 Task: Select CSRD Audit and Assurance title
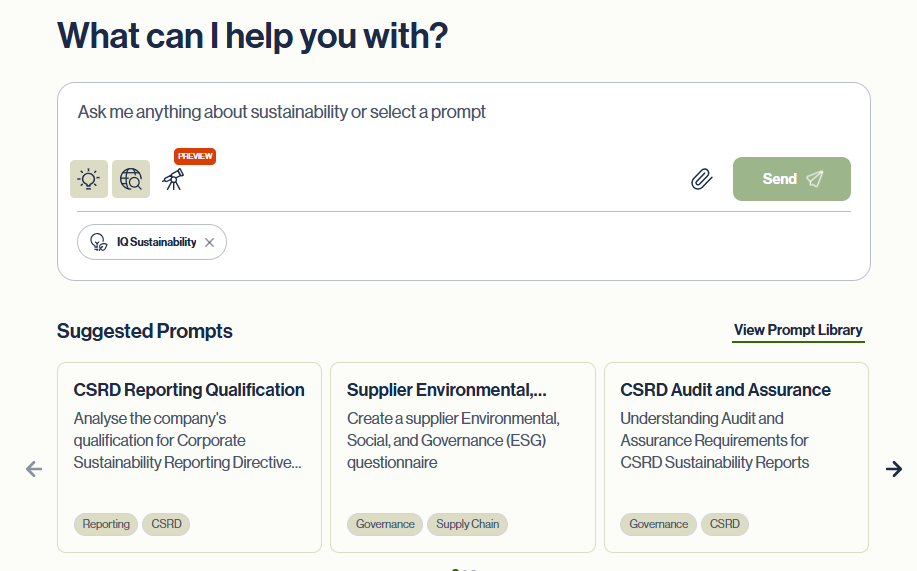(725, 390)
